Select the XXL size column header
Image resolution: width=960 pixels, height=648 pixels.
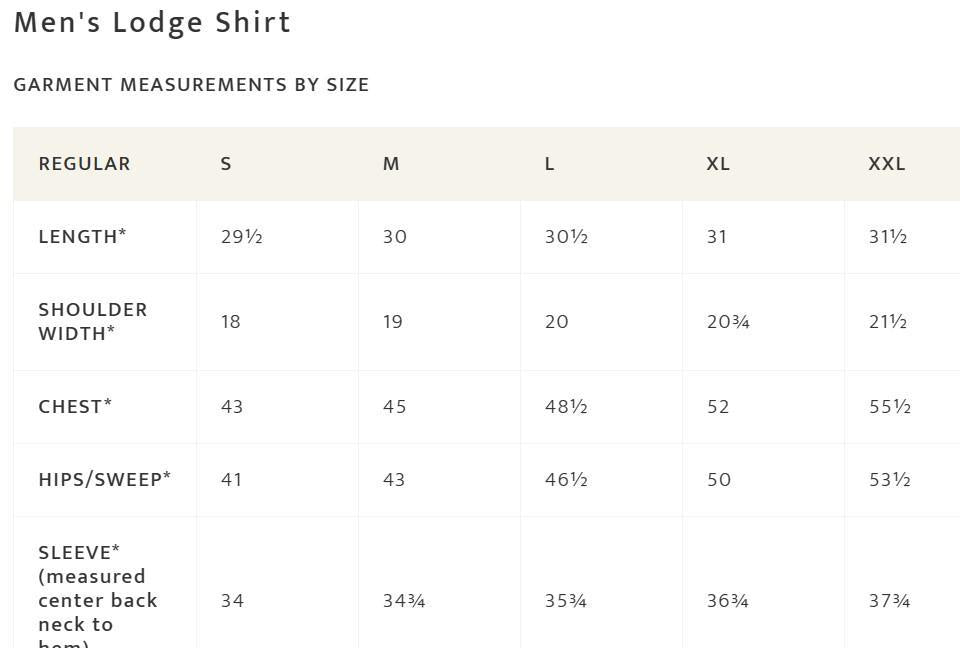coord(887,164)
